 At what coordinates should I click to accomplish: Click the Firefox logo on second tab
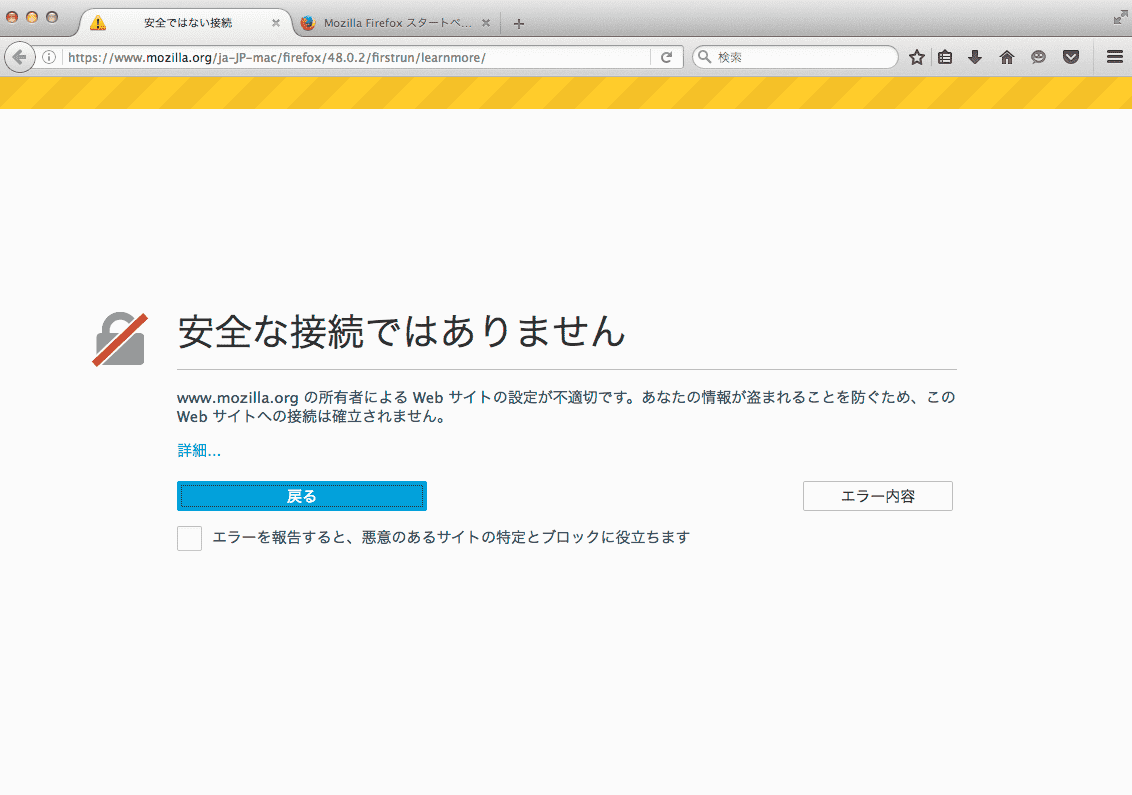pyautogui.click(x=308, y=23)
